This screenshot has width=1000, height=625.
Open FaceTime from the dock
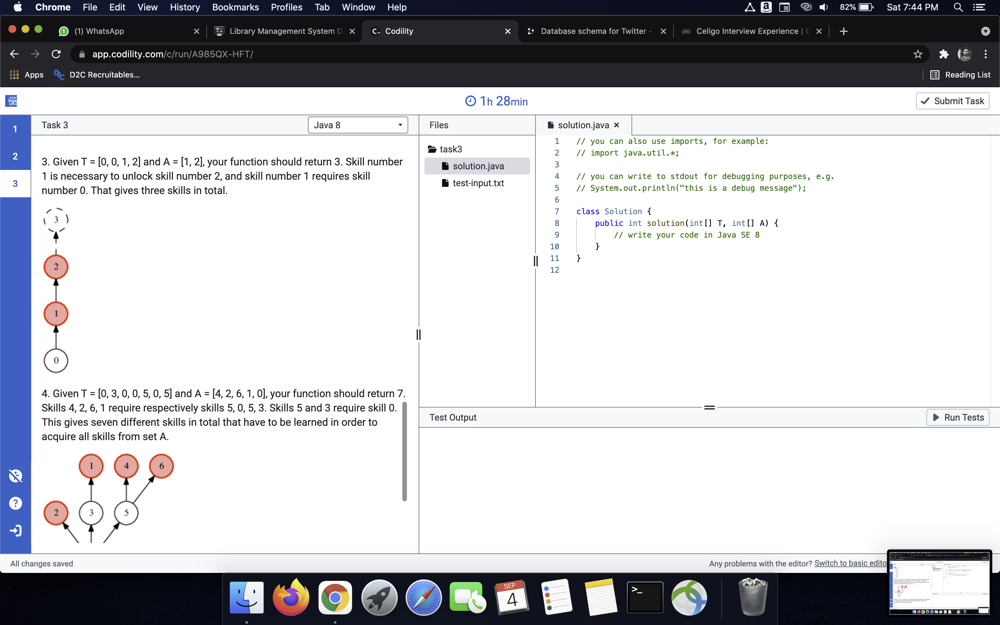click(x=467, y=598)
